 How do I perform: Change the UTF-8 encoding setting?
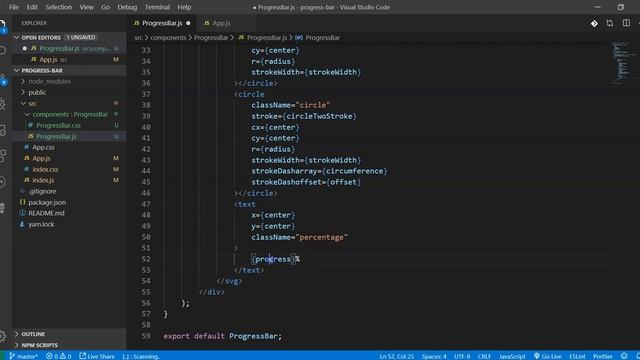462,356
